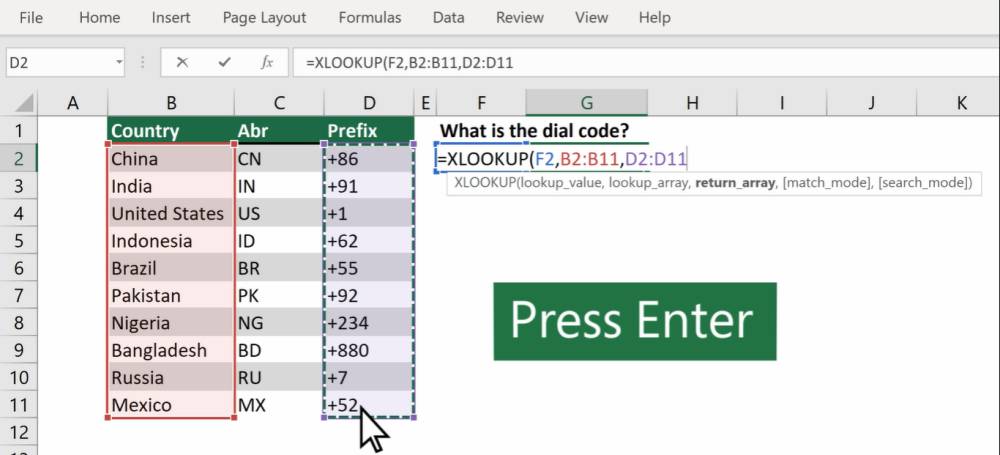Select all cells with corner triangle

click(24, 102)
